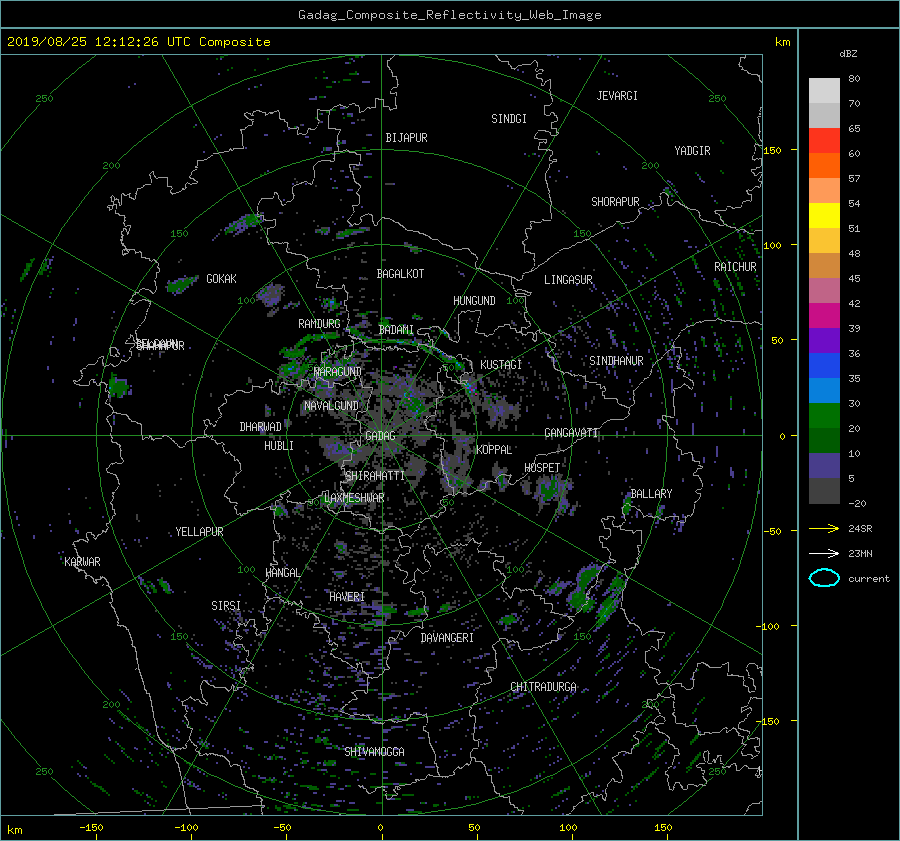Click the Gadag_Composite_Reflectivity_Web_Image title
Image resolution: width=900 pixels, height=841 pixels.
point(449,15)
